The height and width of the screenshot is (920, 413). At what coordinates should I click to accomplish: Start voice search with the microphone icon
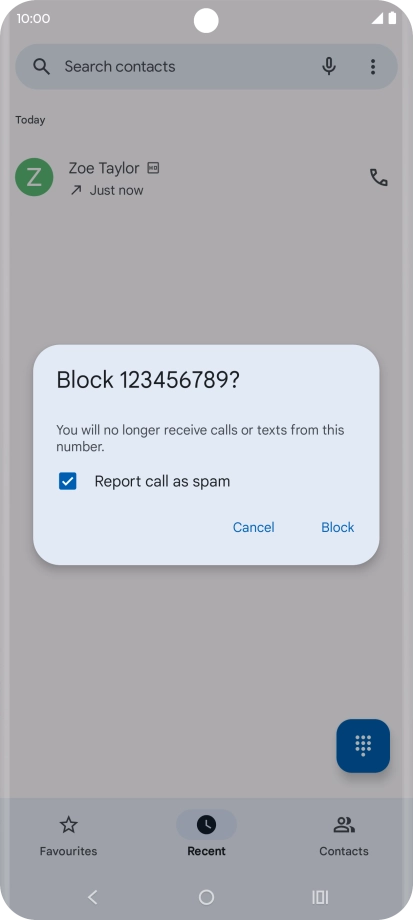coord(329,67)
